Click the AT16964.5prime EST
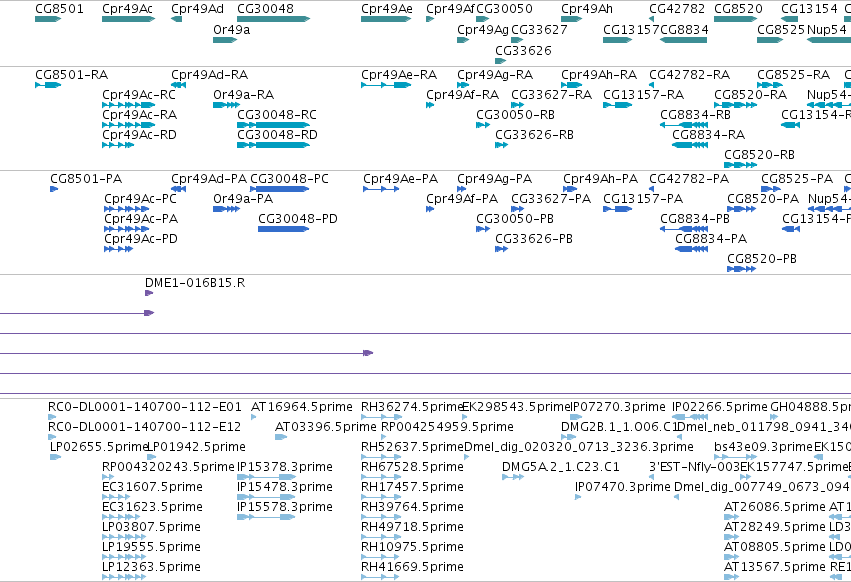This screenshot has height=582, width=851. pos(253,417)
